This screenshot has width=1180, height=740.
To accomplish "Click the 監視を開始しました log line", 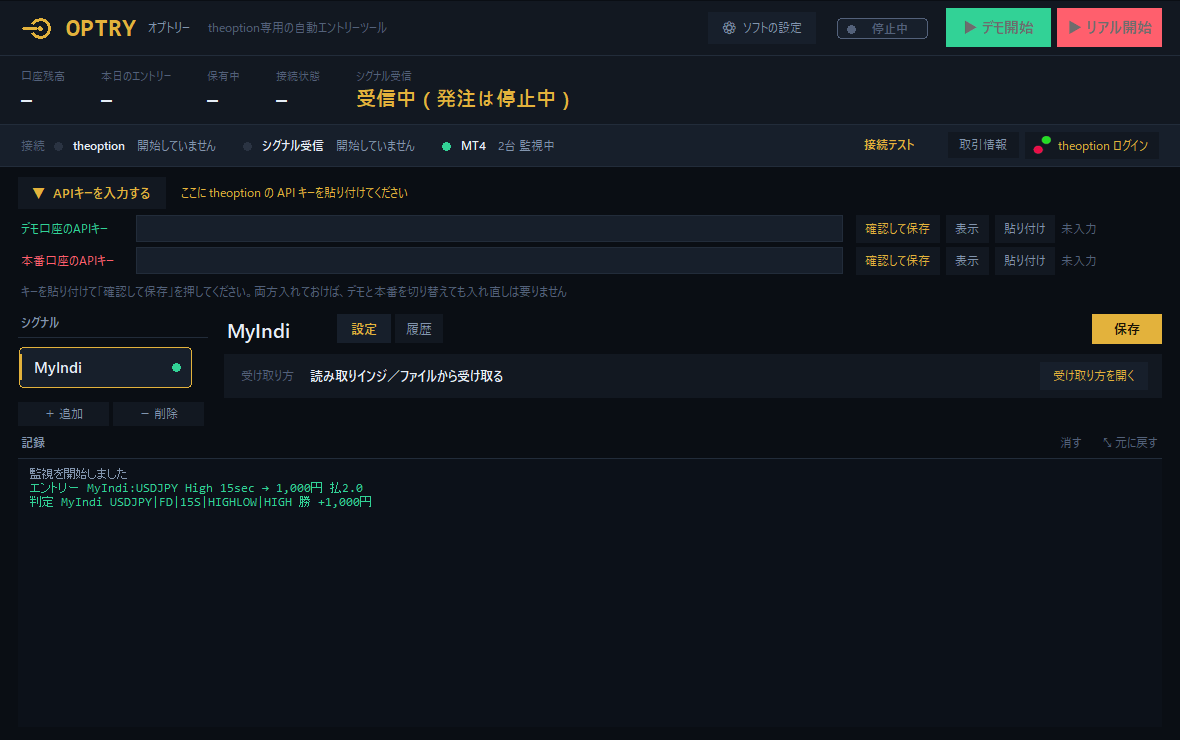I will [x=78, y=474].
